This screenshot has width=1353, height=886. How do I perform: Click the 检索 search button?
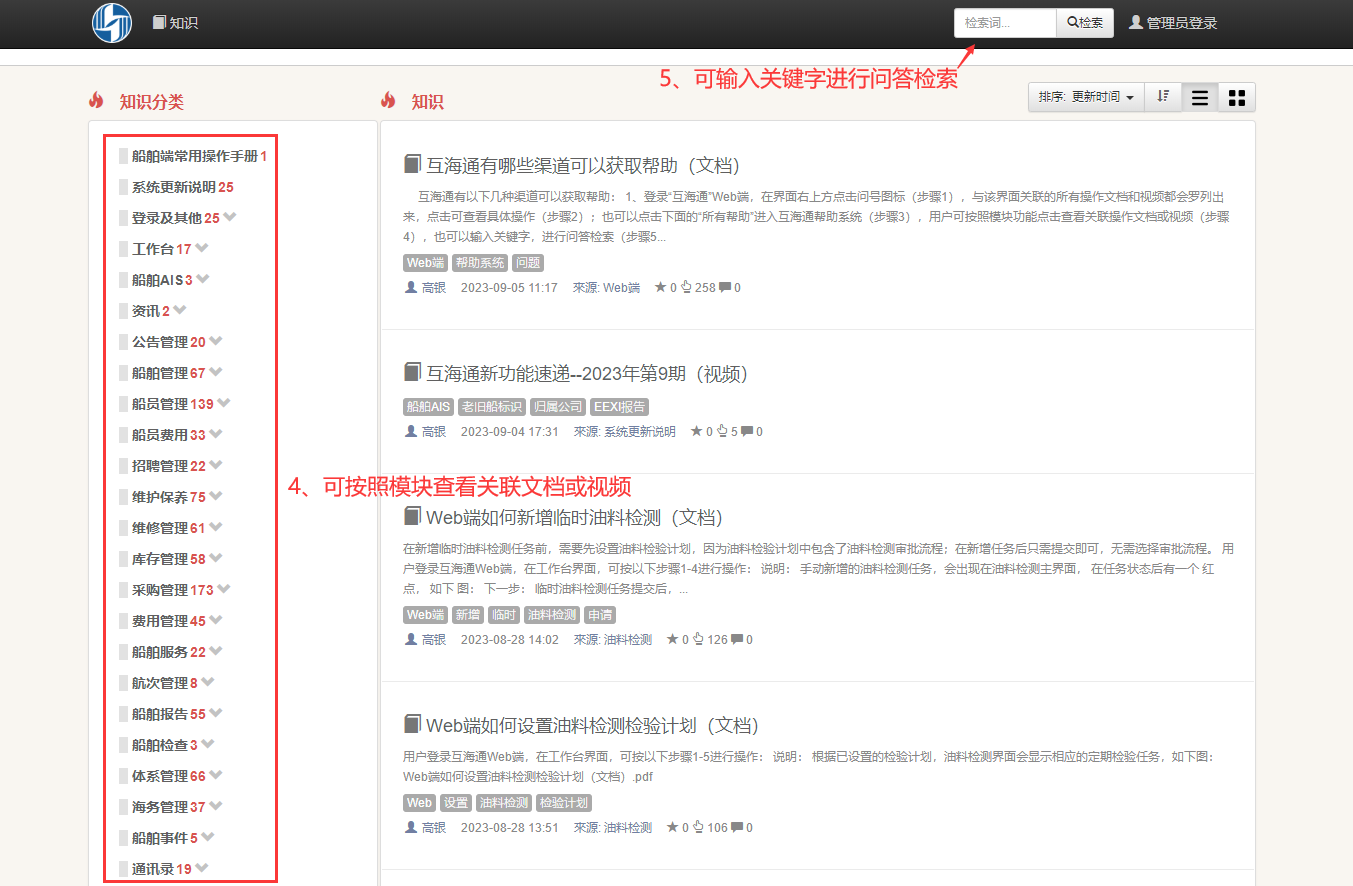click(x=1085, y=22)
